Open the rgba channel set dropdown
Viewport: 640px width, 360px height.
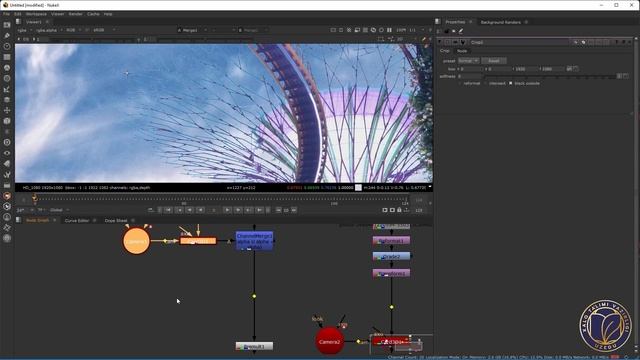tap(24, 30)
